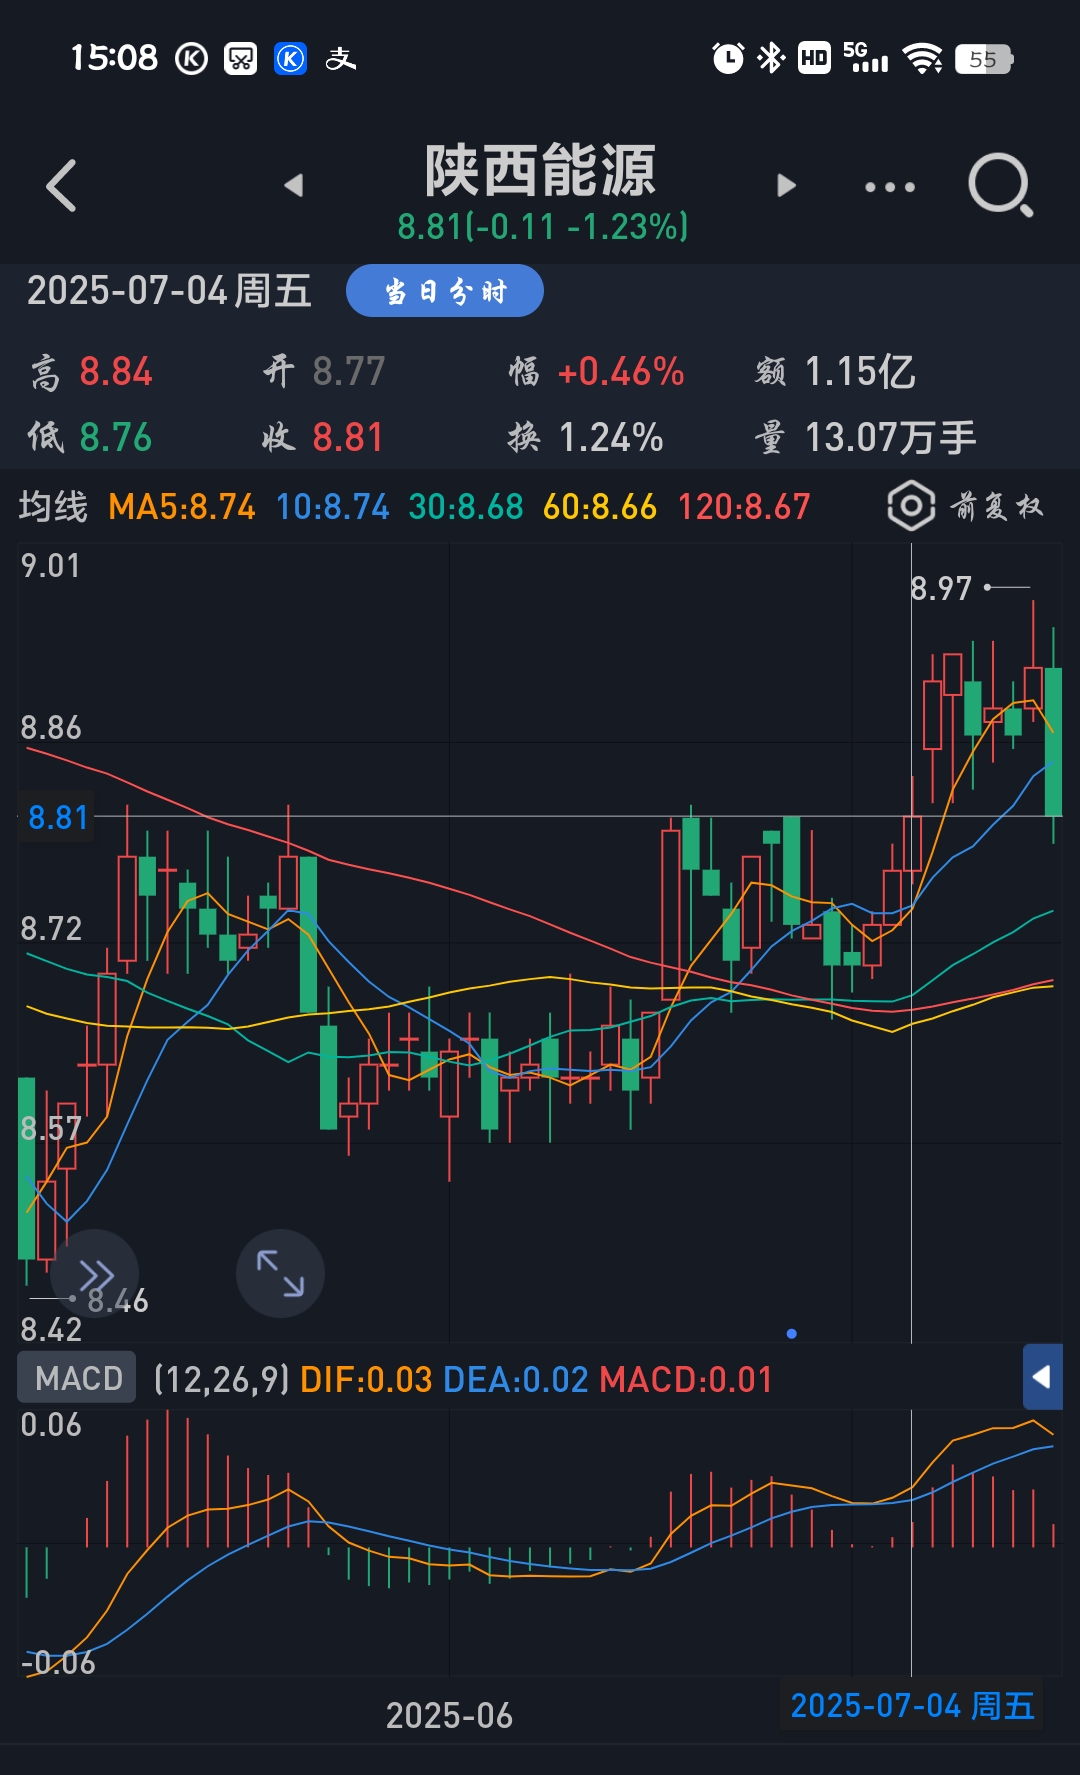The height and width of the screenshot is (1775, 1080).
Task: Tap the Wi-Fi status icon
Action: (x=922, y=58)
